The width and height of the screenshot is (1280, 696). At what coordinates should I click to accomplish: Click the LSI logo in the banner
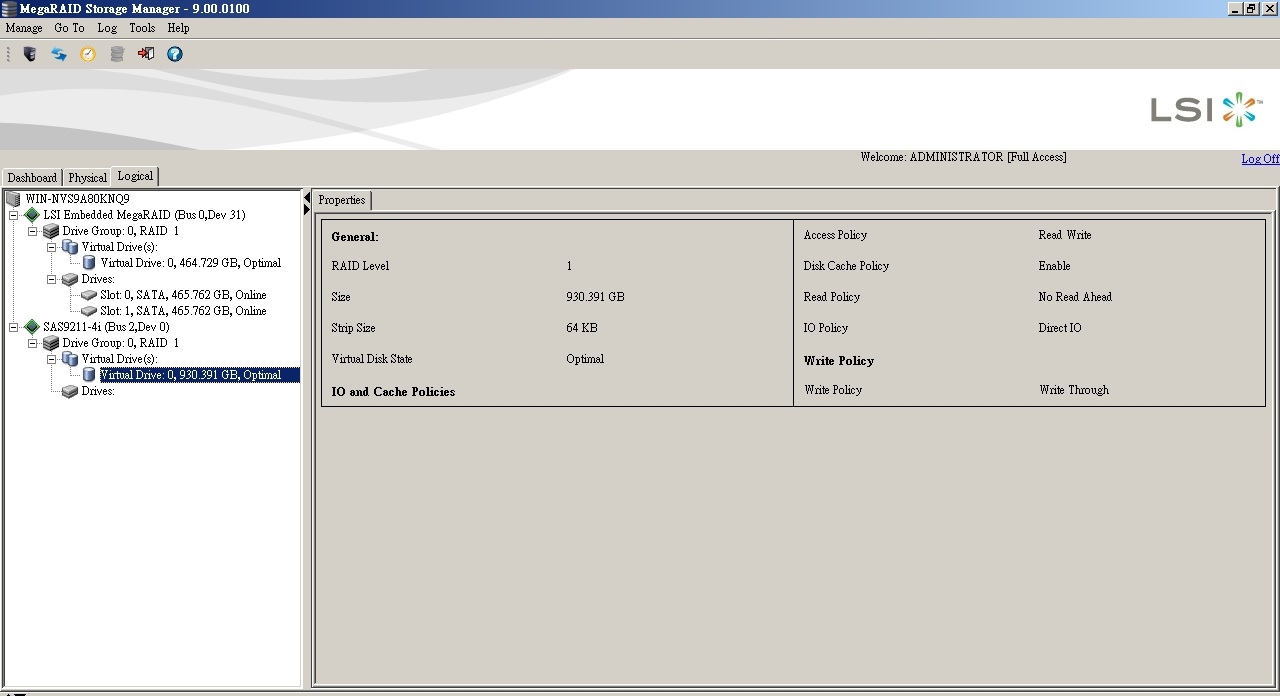(1206, 109)
